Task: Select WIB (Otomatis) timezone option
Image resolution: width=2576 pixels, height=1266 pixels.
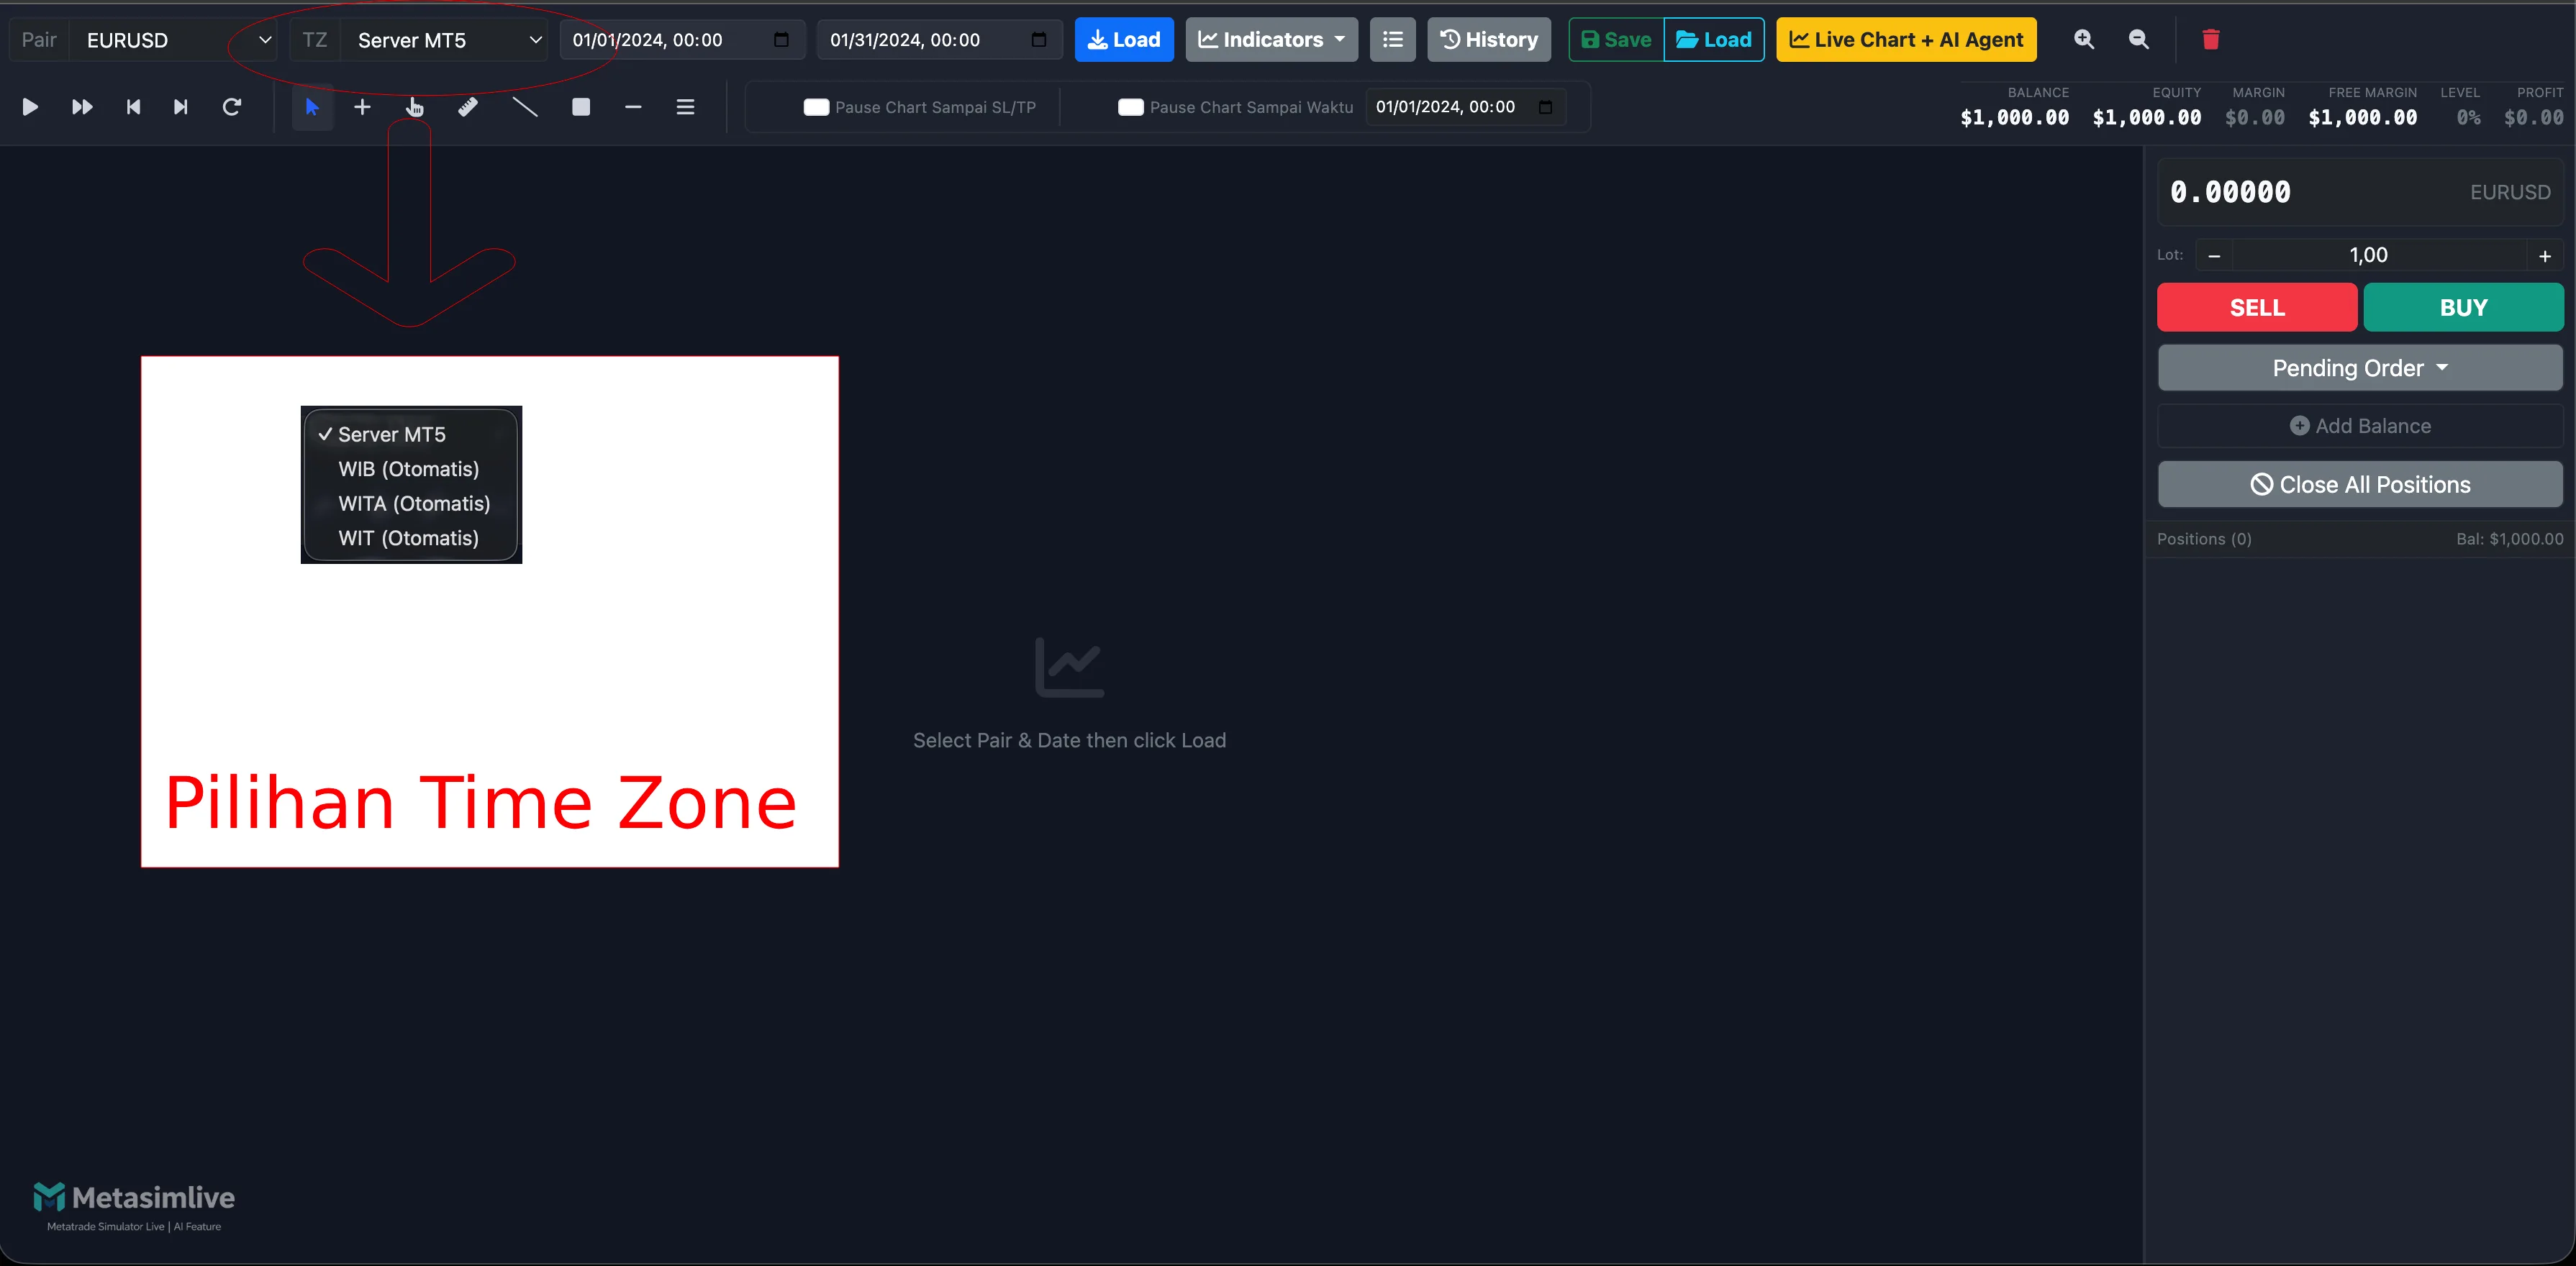Action: [408, 468]
